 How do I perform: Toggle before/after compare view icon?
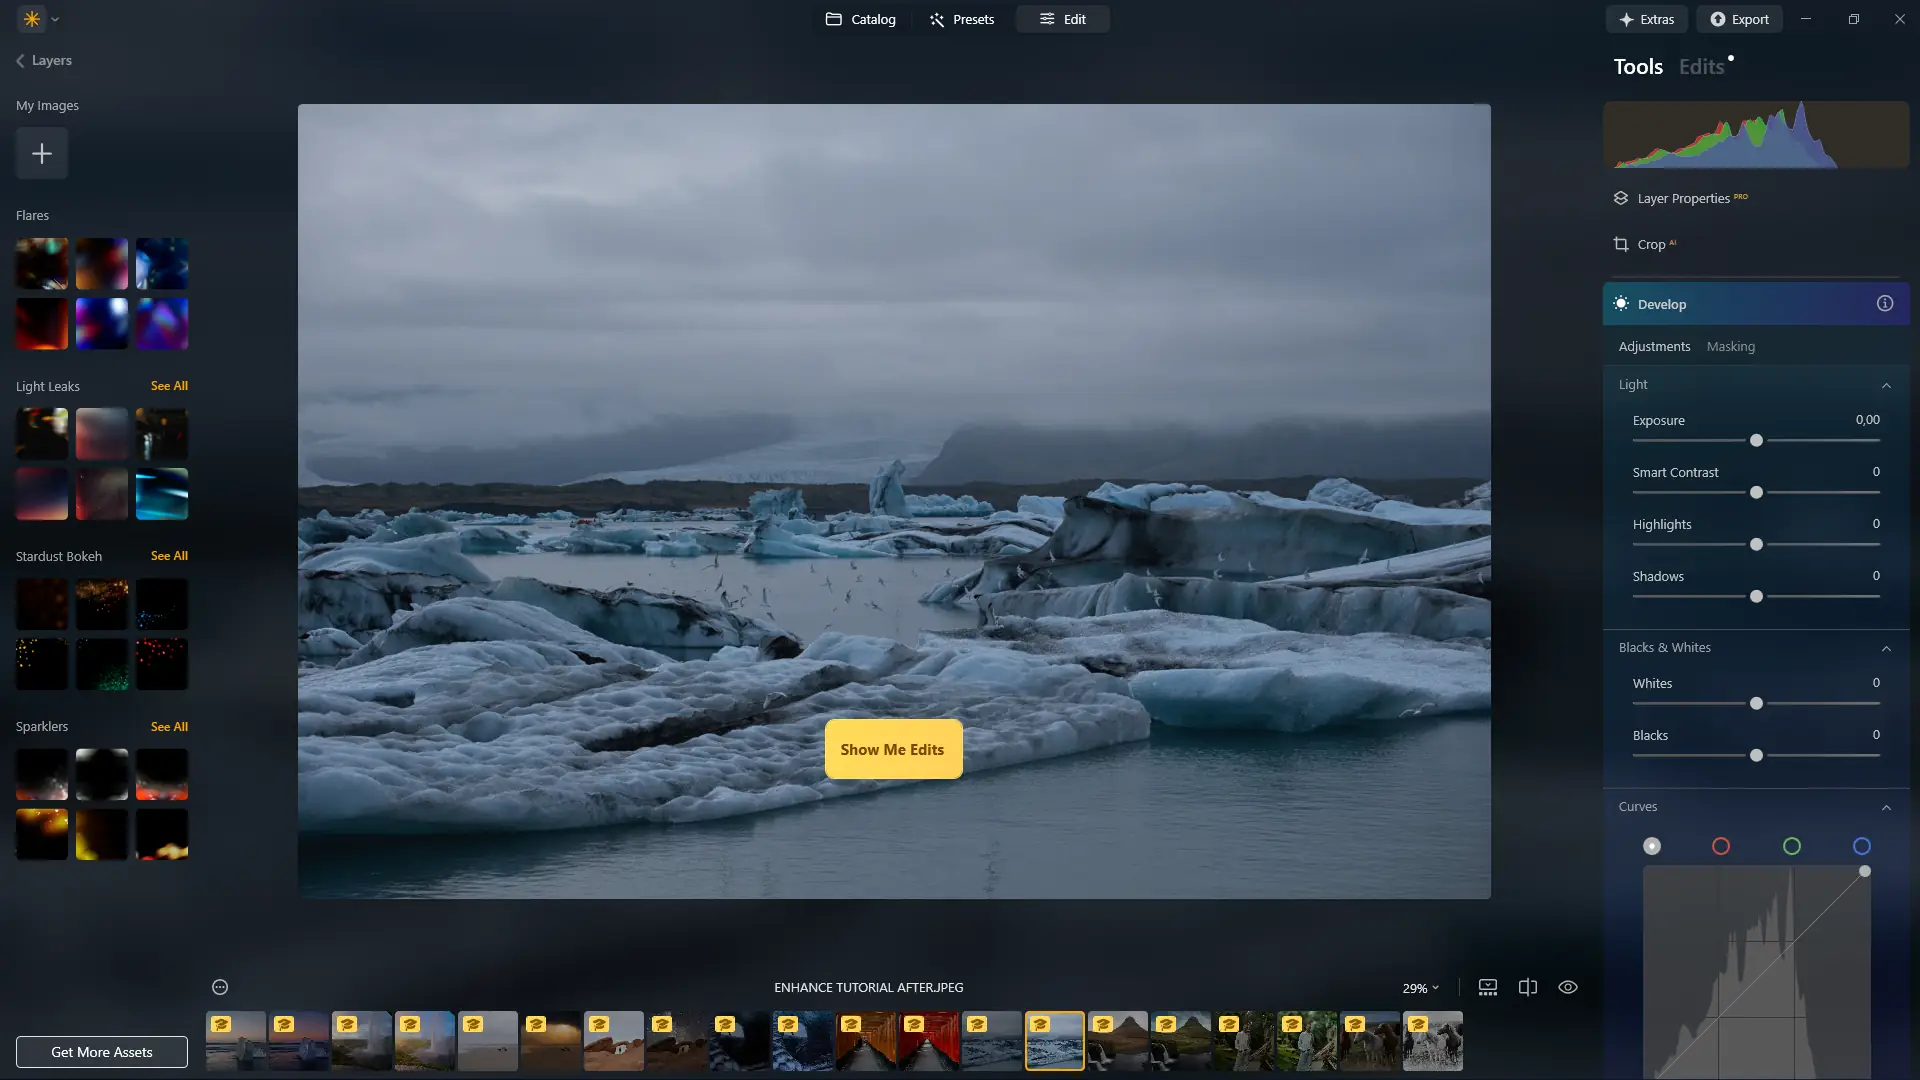pyautogui.click(x=1527, y=988)
